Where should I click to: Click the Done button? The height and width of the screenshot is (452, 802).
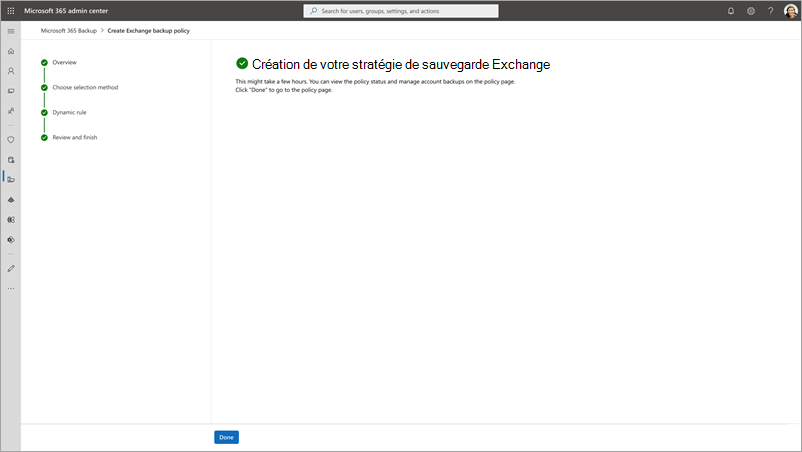point(227,437)
